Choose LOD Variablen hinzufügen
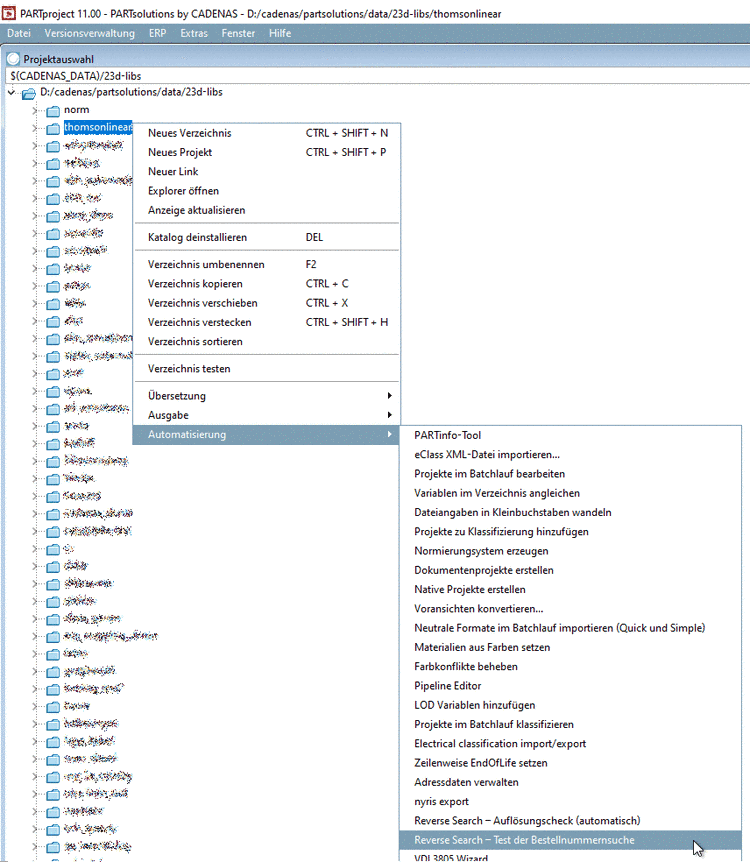The image size is (750, 862). pos(570,705)
